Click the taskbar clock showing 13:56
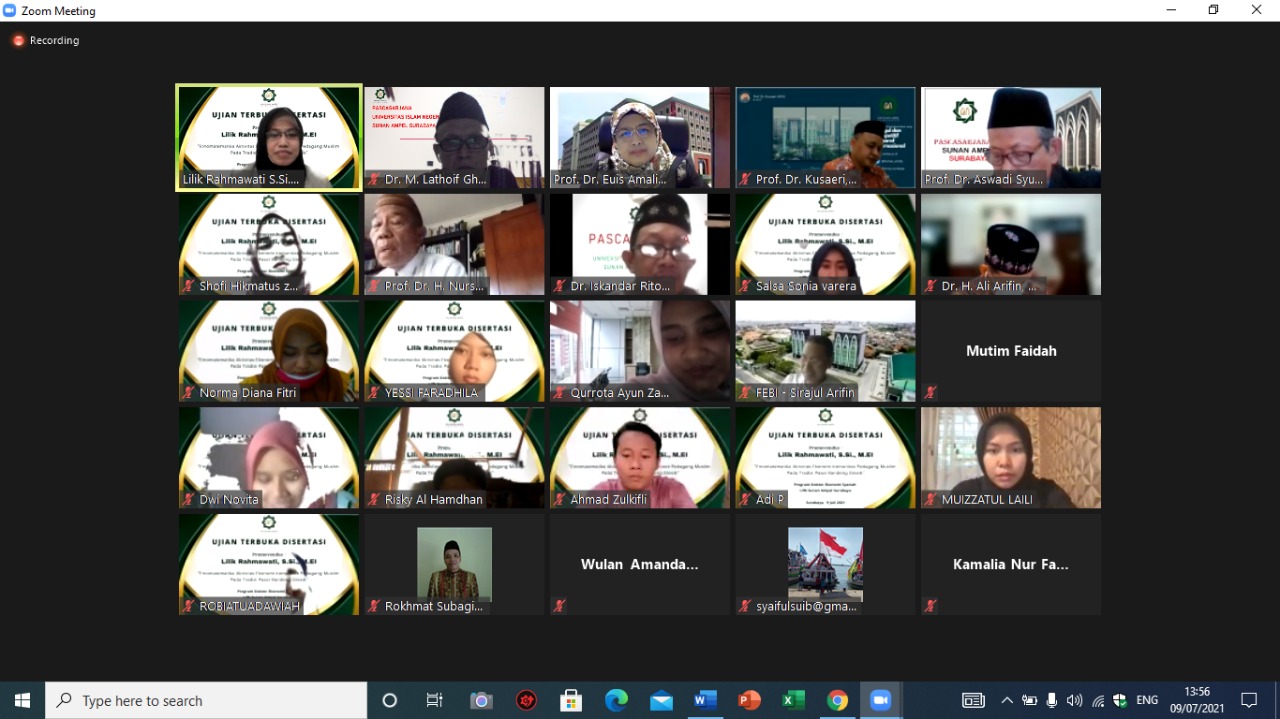 coord(1196,700)
